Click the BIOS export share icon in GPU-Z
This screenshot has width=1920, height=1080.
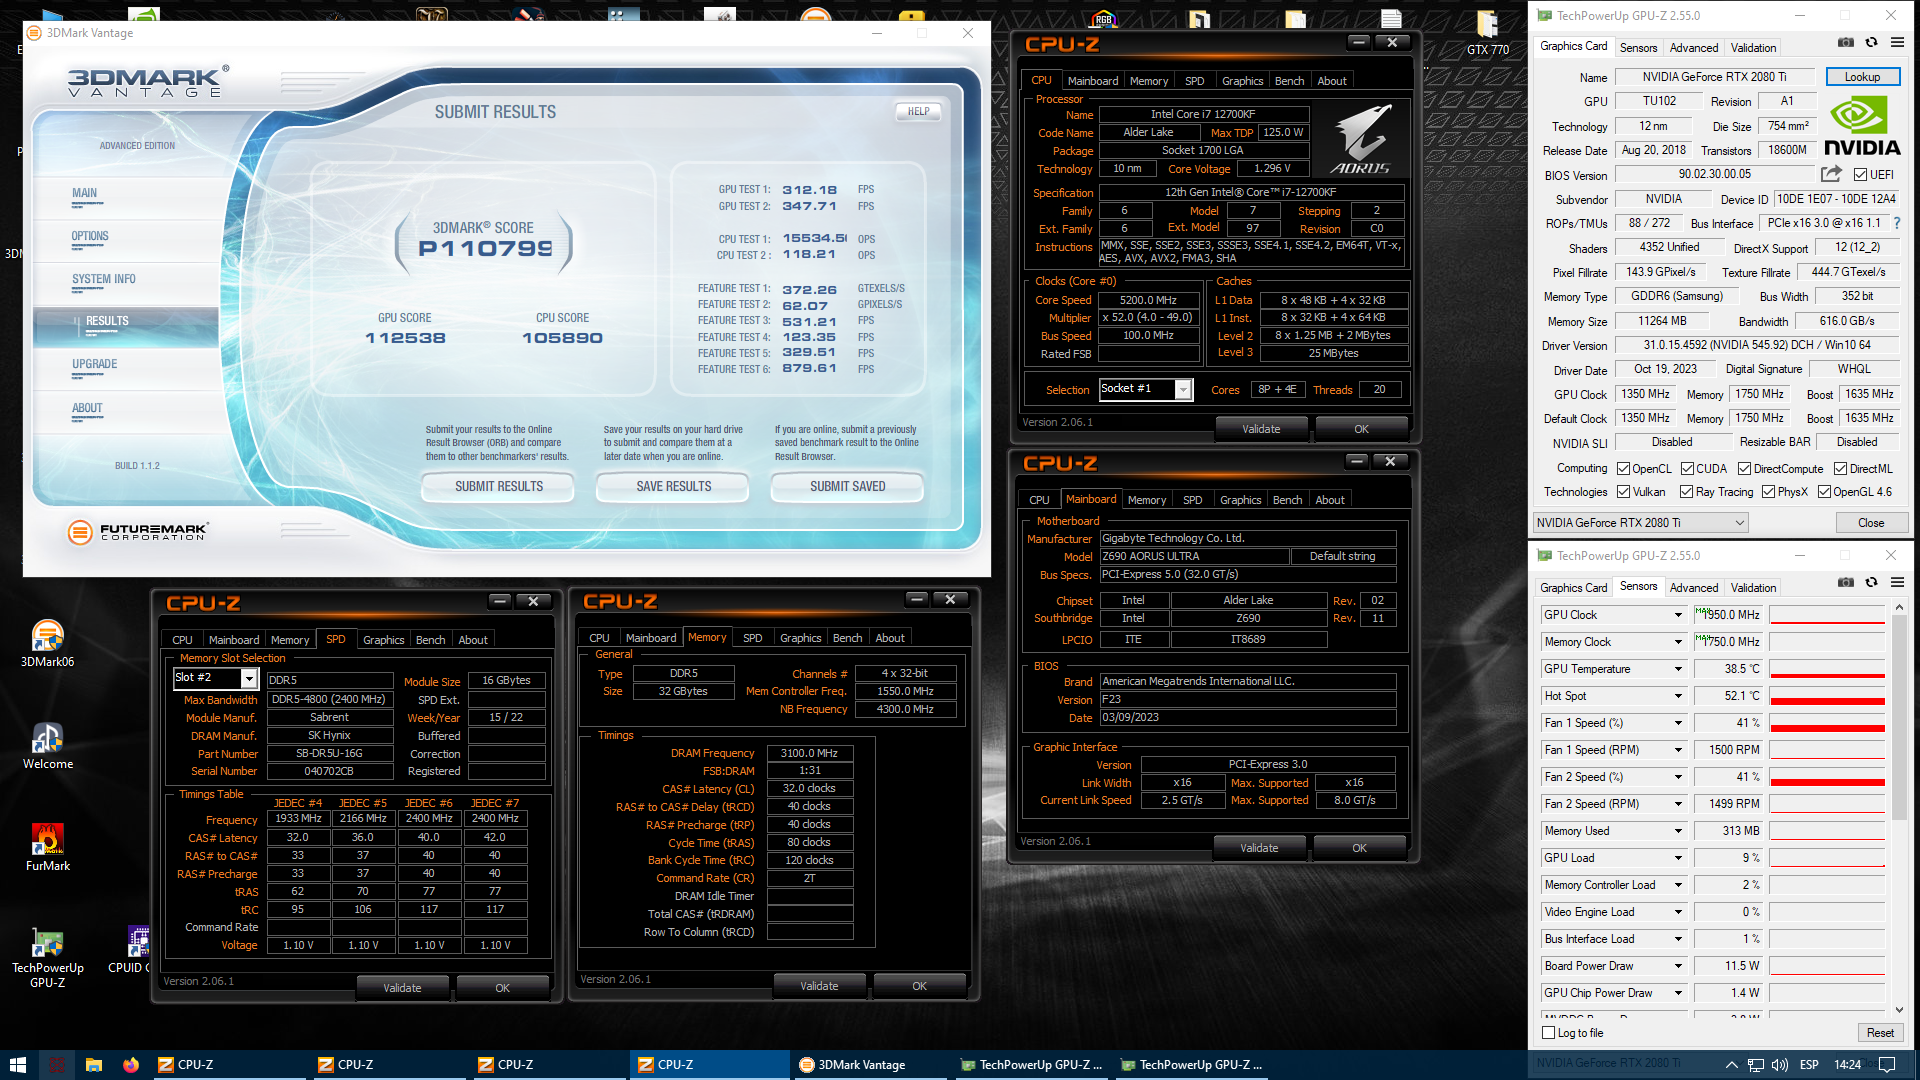(1831, 174)
